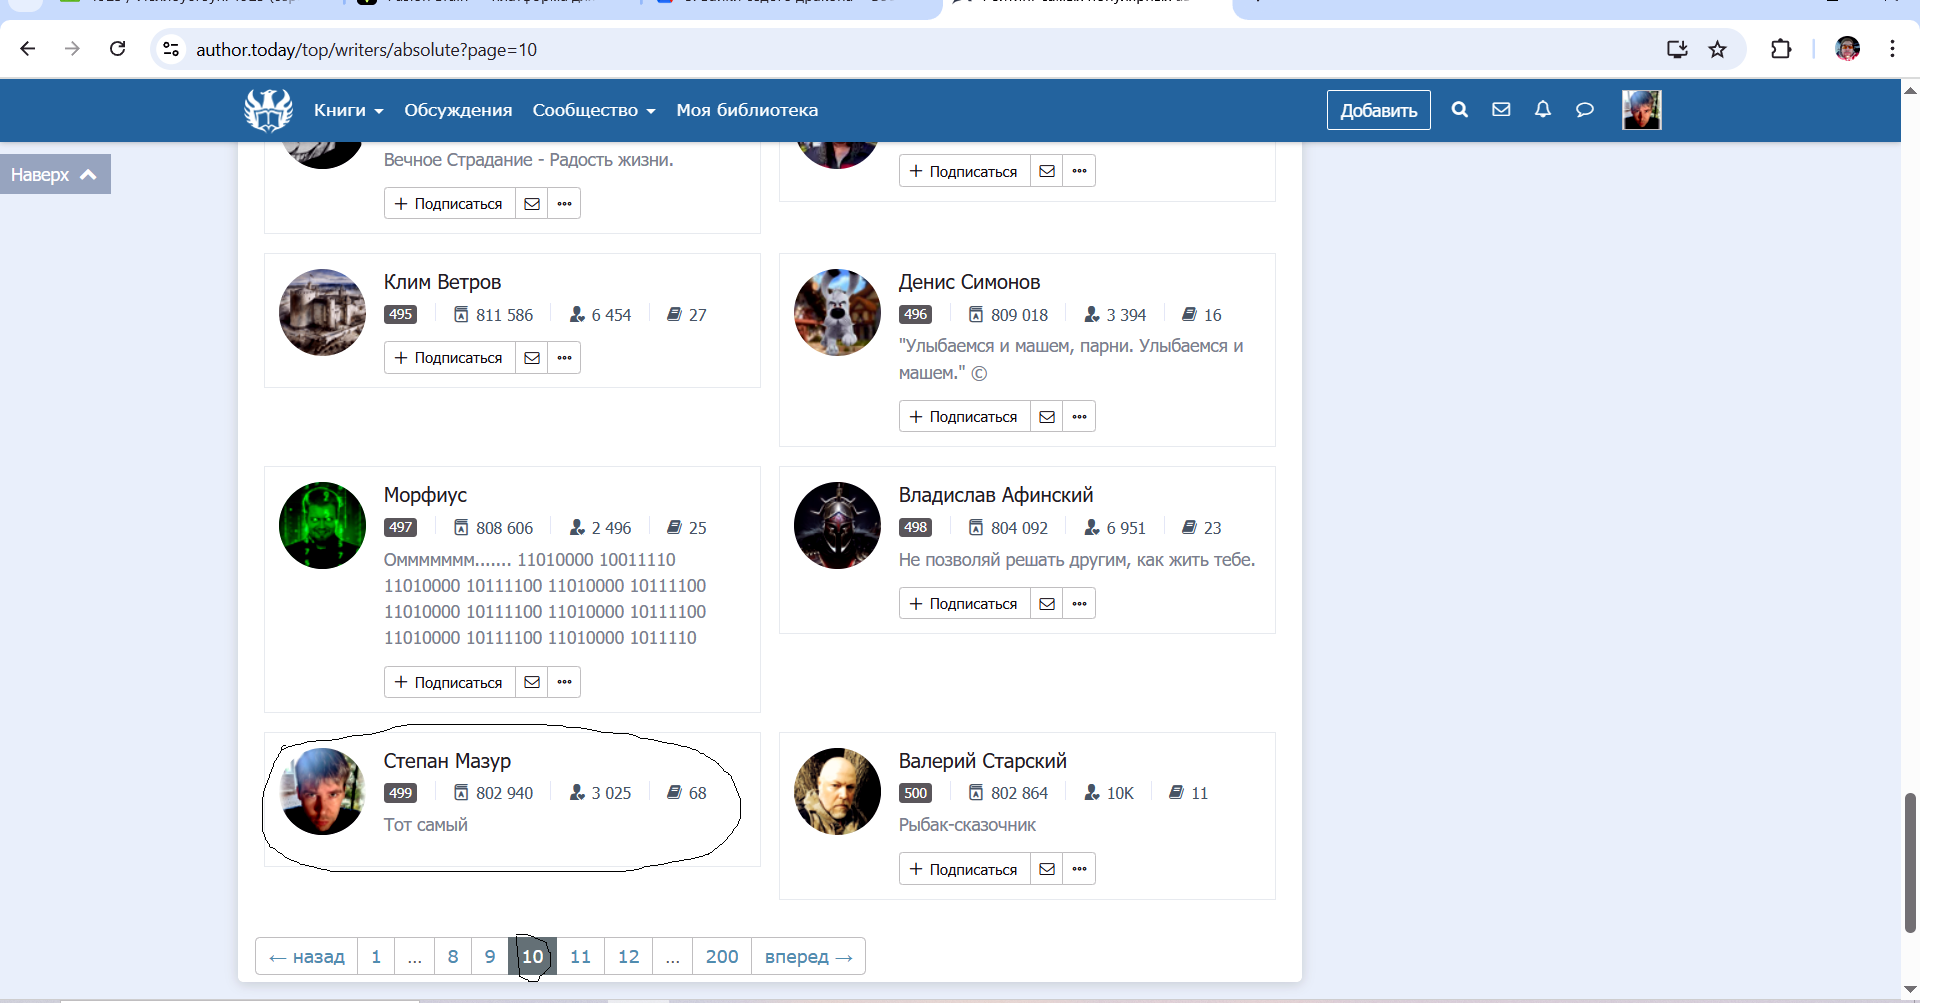This screenshot has width=1939, height=1003.
Task: Open more options for Морфиус
Action: pyautogui.click(x=565, y=682)
